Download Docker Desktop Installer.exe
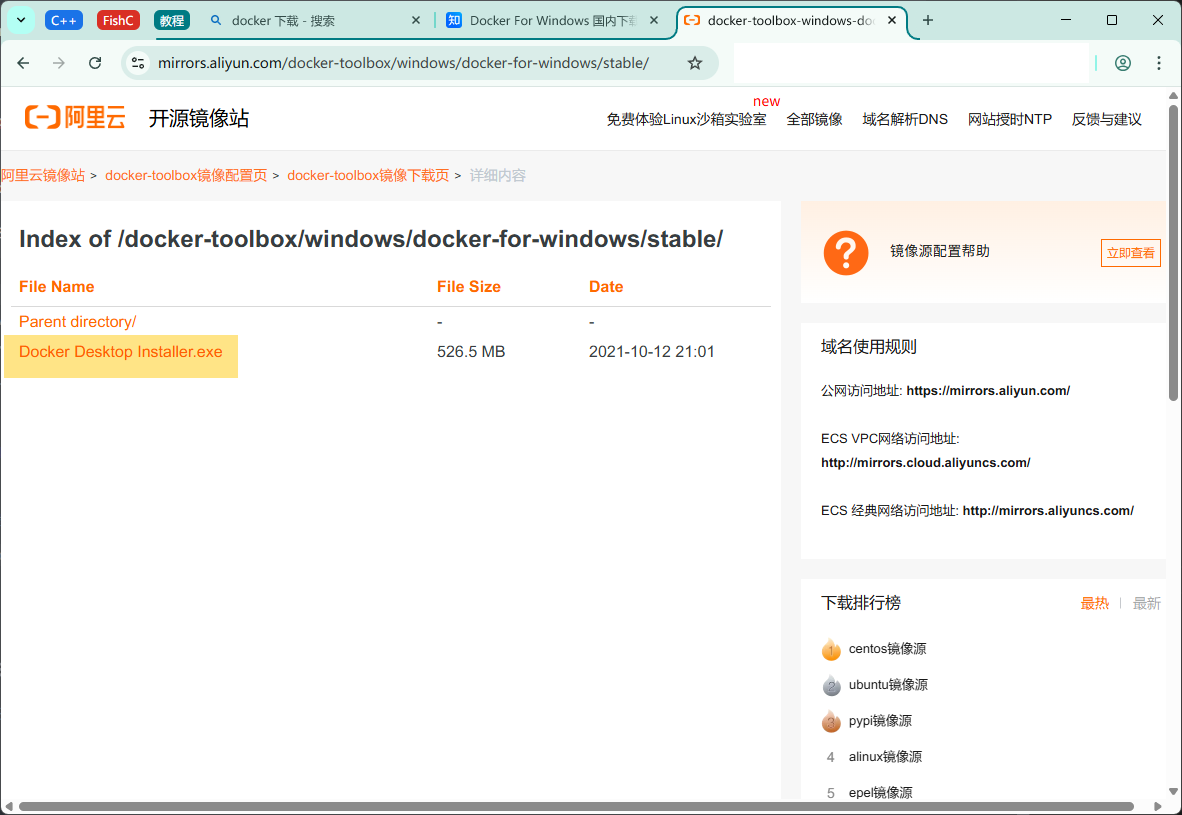 pyautogui.click(x=121, y=351)
